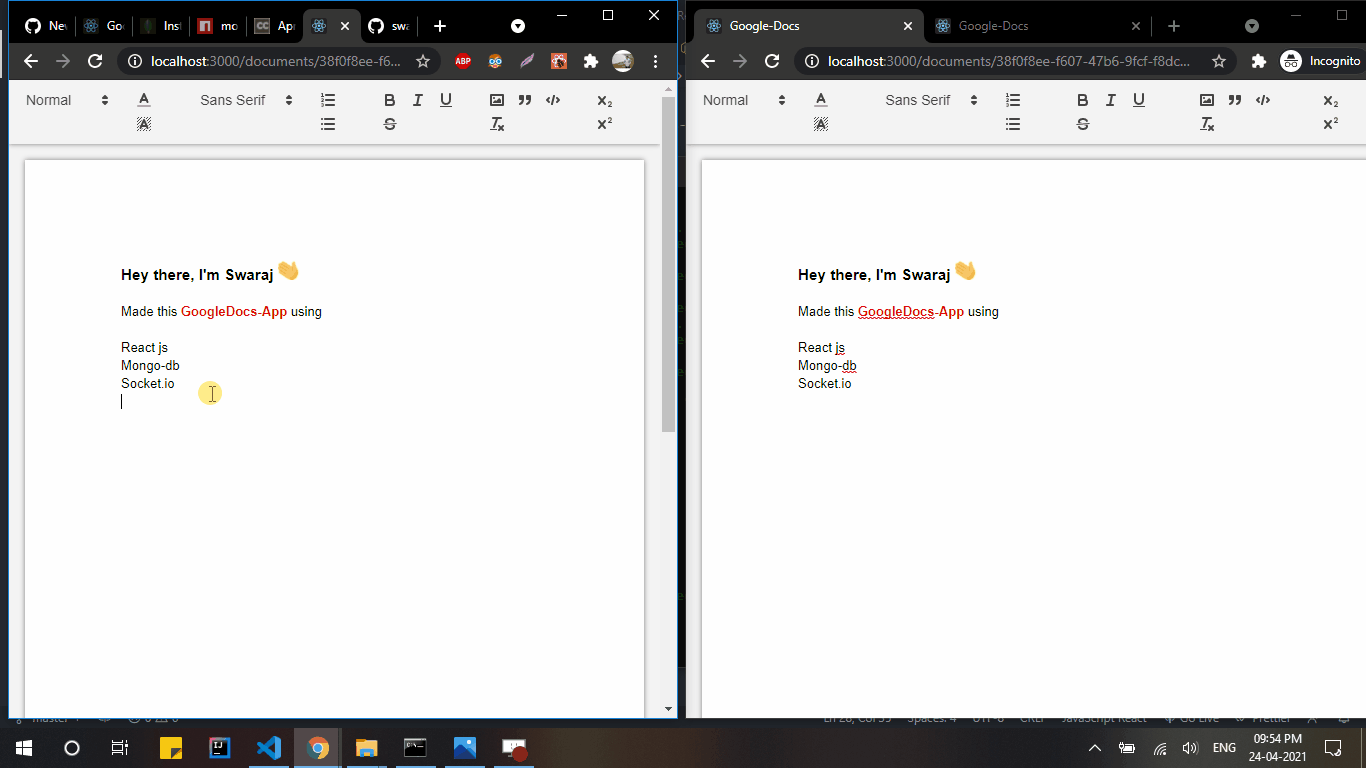
Task: Insert bullet list in right window
Action: pos(1013,124)
